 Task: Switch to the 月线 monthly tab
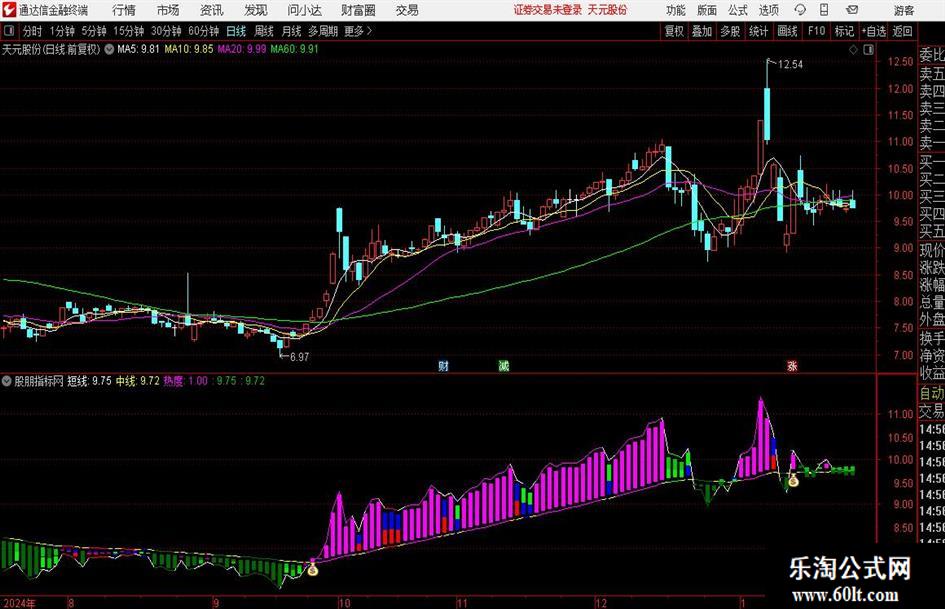(291, 31)
